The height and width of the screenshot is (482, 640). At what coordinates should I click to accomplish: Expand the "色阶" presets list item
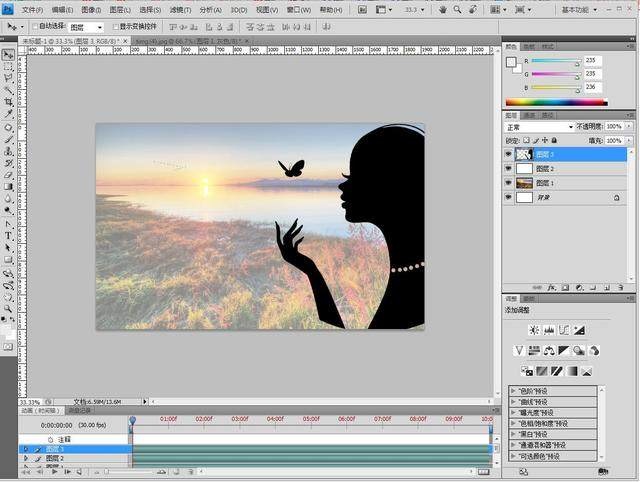(514, 389)
